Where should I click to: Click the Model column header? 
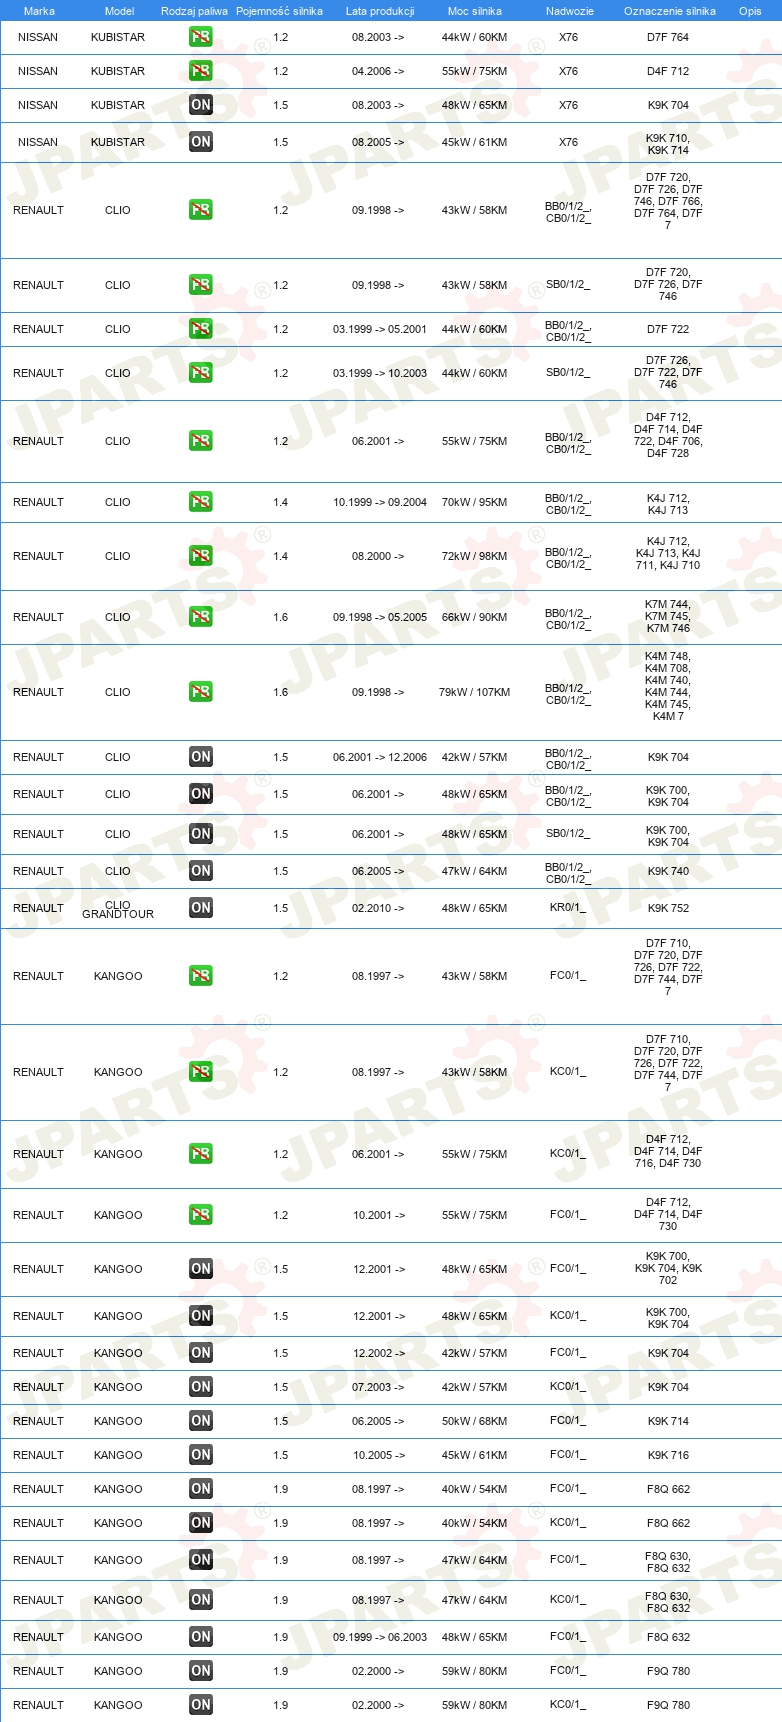(119, 11)
